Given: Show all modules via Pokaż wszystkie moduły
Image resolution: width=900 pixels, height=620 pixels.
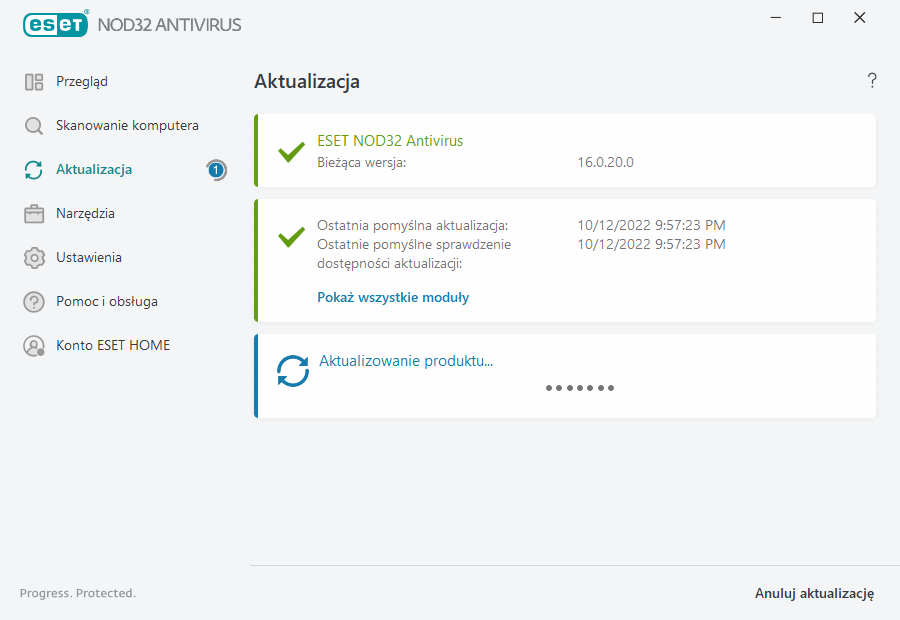Looking at the screenshot, I should [x=393, y=297].
